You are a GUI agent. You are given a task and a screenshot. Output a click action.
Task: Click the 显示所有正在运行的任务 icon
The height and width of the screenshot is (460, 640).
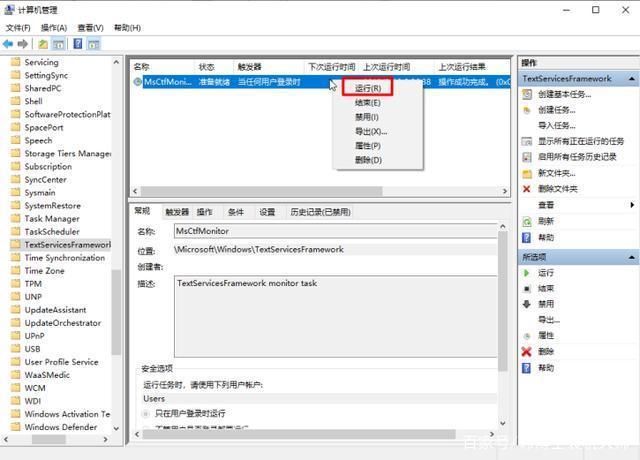click(x=527, y=142)
